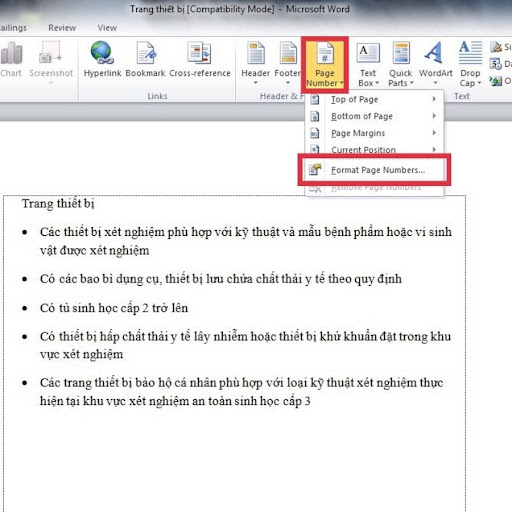Click the Date & Time icon
This screenshot has width=512, height=512.
coord(496,63)
